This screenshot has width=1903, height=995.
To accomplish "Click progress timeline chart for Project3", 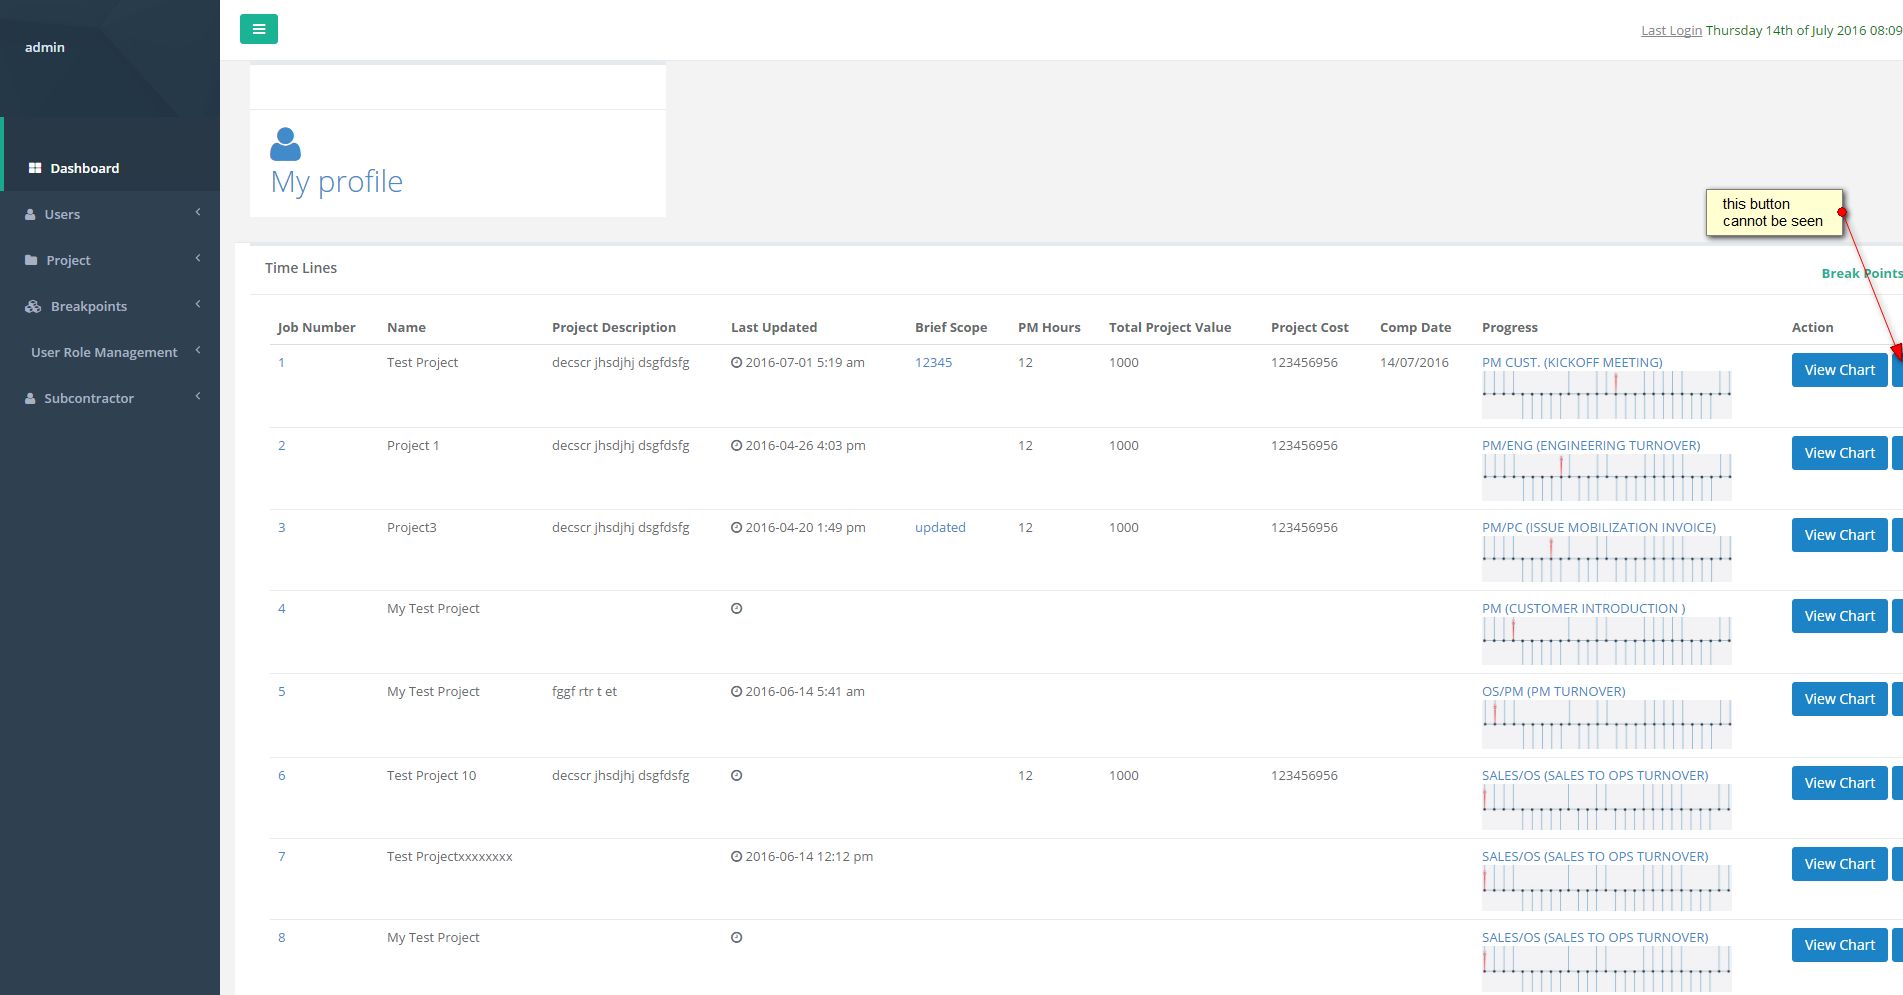I will pyautogui.click(x=1606, y=560).
